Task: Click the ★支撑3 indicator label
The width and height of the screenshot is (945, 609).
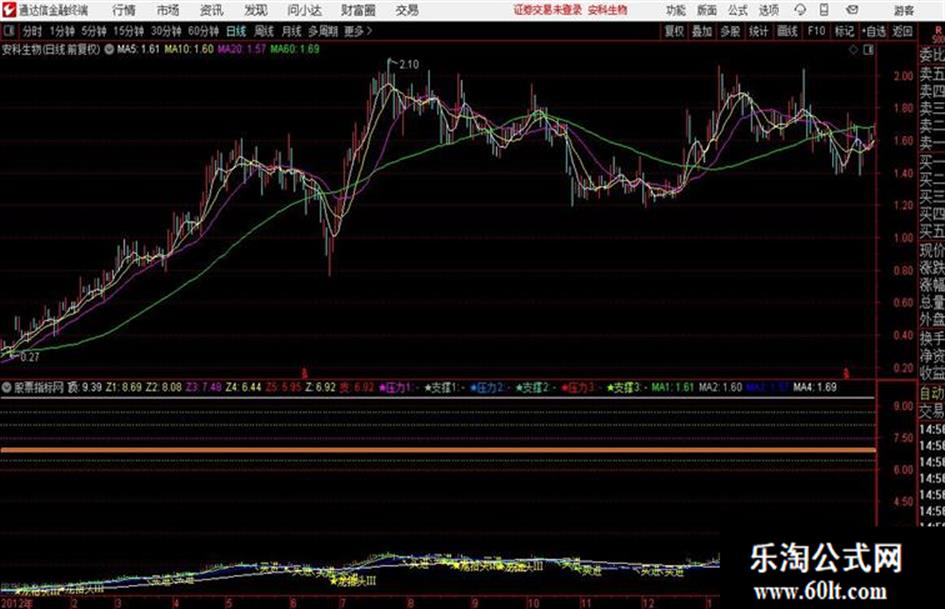Action: [626, 388]
